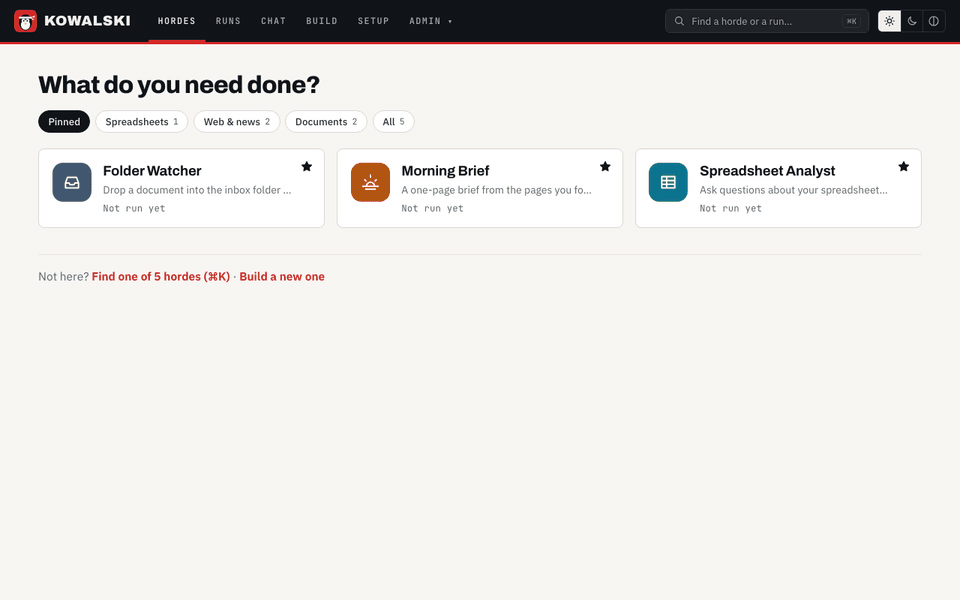Open the Build nav tab

tap(322, 21)
